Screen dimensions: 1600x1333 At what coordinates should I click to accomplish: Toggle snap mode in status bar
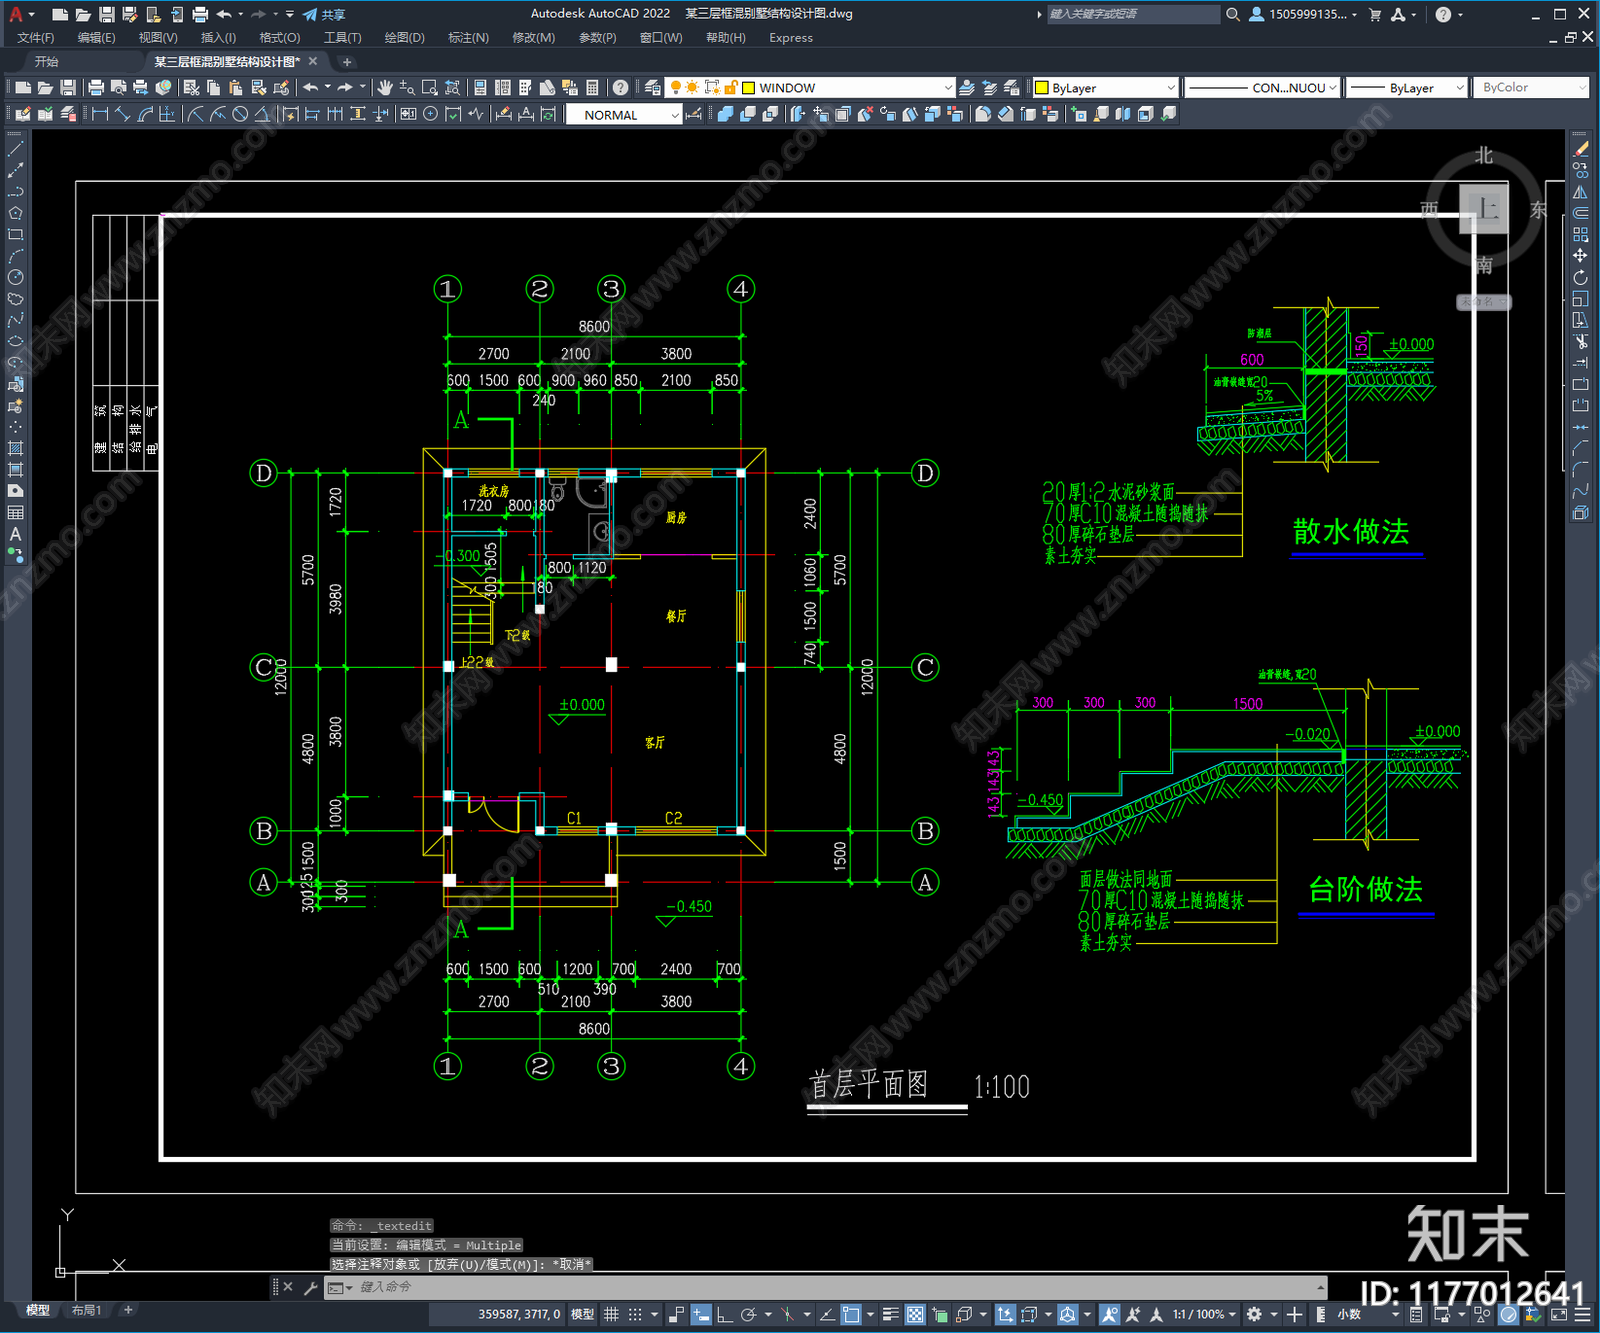pos(635,1314)
